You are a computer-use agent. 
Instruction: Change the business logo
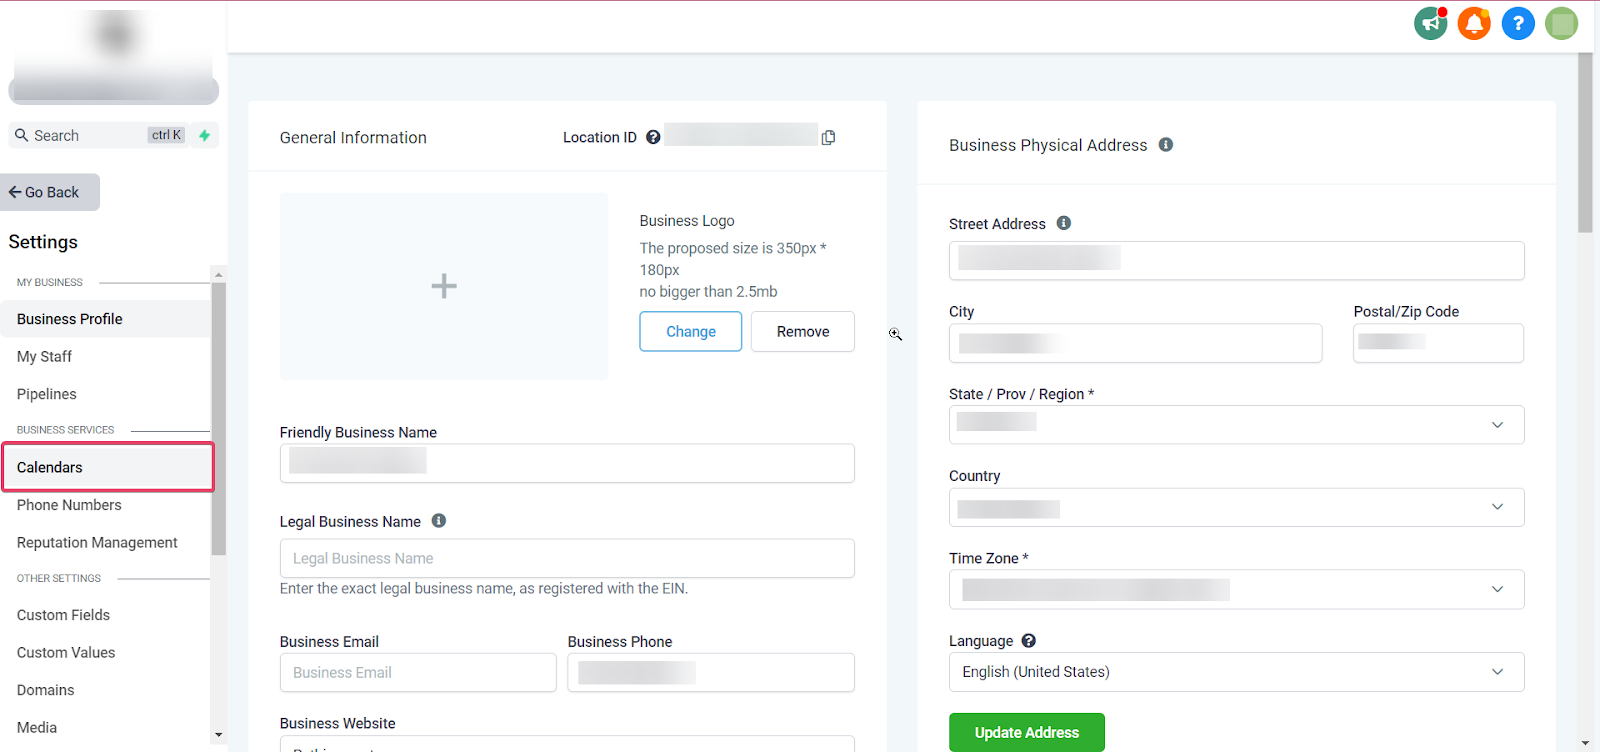pos(691,331)
